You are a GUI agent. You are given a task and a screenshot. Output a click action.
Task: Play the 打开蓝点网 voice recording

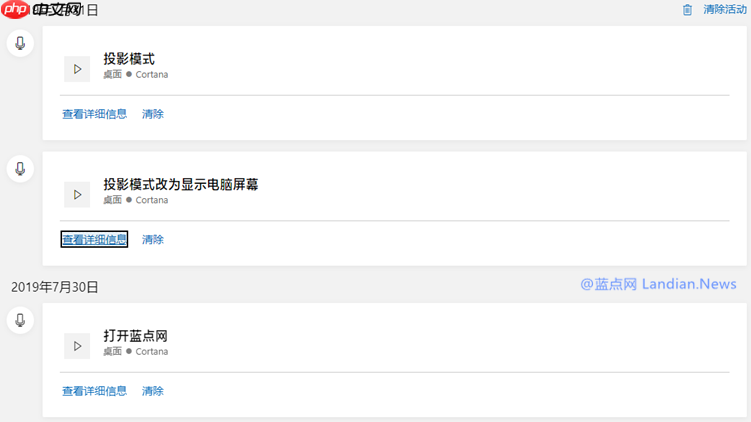tap(77, 346)
